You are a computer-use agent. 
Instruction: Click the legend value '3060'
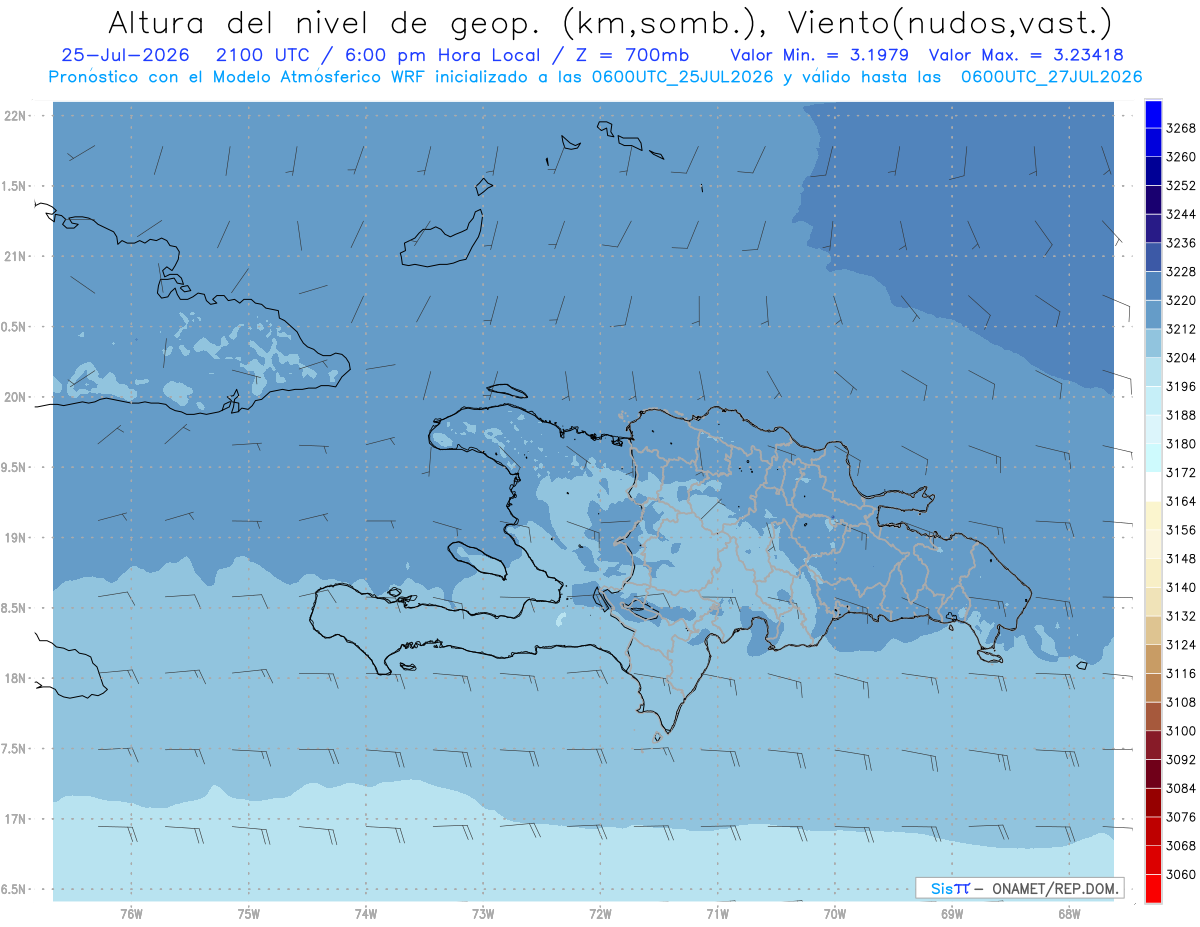tap(1181, 874)
